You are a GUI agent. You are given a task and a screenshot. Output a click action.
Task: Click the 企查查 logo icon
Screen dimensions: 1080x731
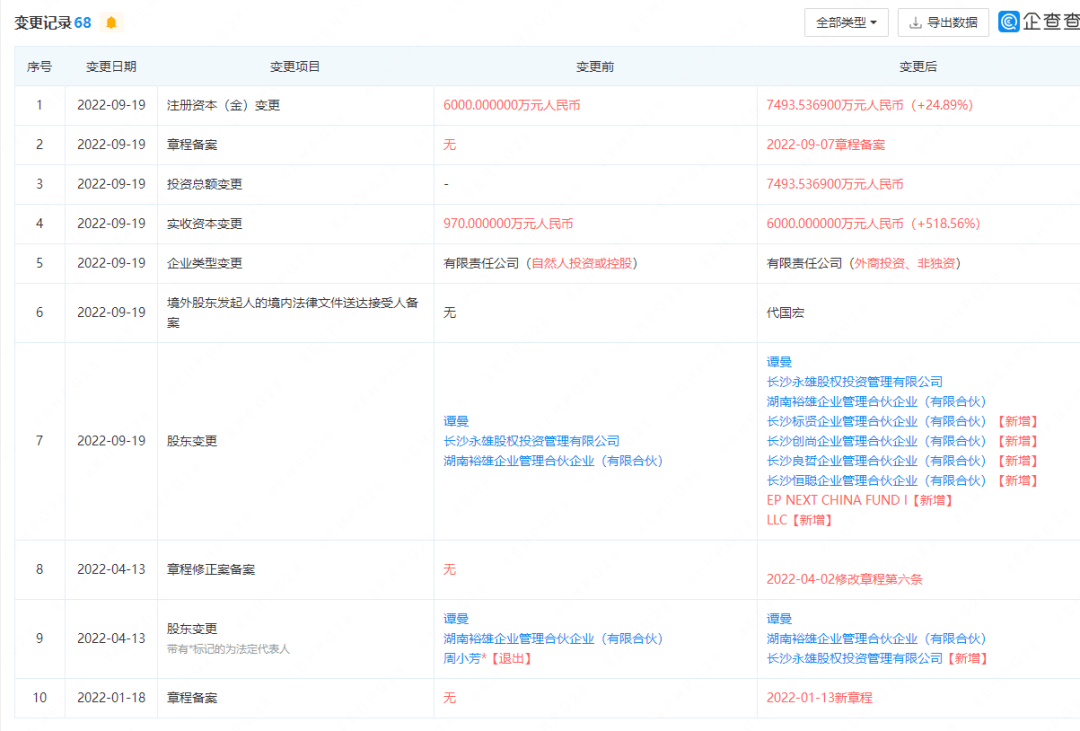click(x=1008, y=22)
